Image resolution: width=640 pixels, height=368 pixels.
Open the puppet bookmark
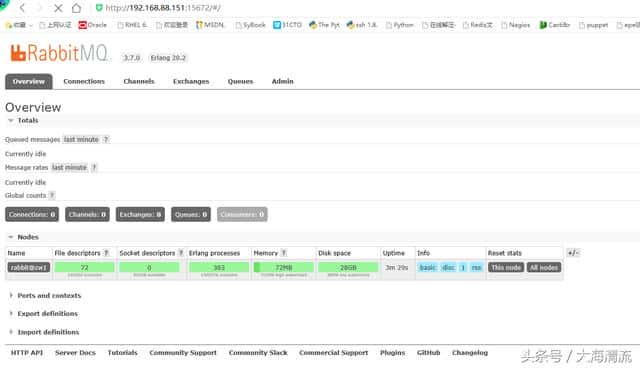(x=593, y=25)
